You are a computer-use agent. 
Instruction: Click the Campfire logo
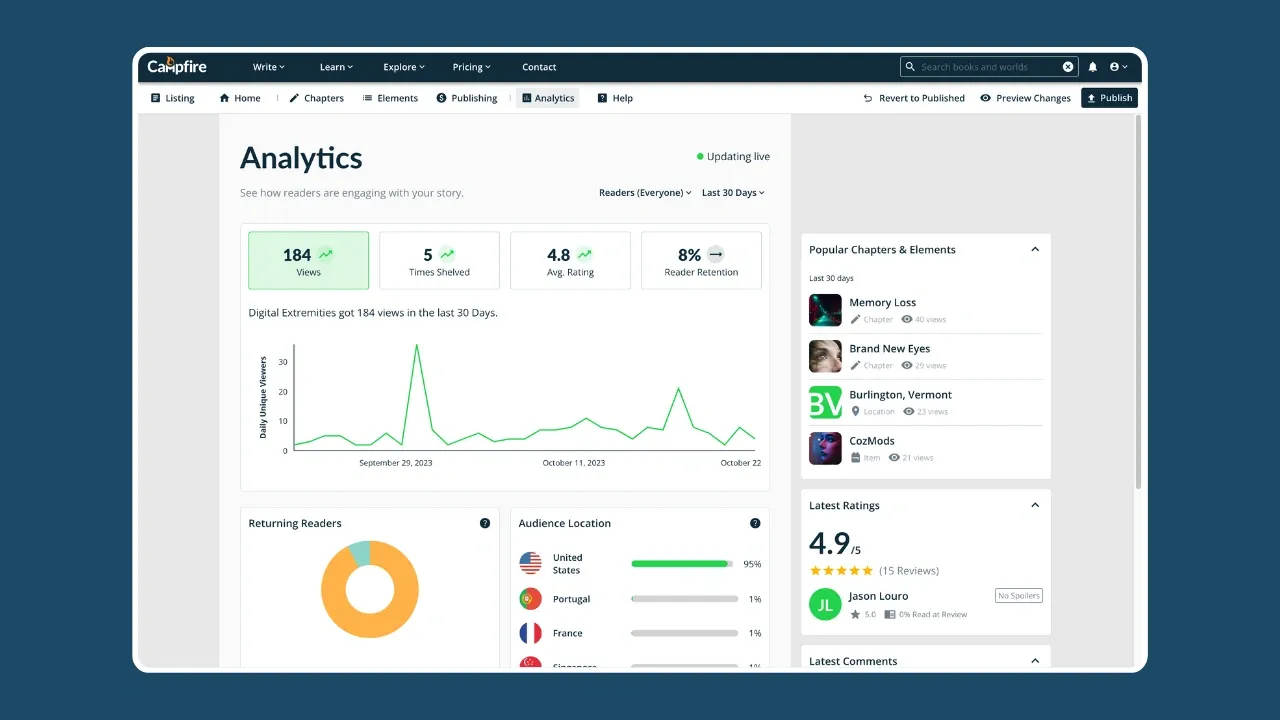[176, 66]
